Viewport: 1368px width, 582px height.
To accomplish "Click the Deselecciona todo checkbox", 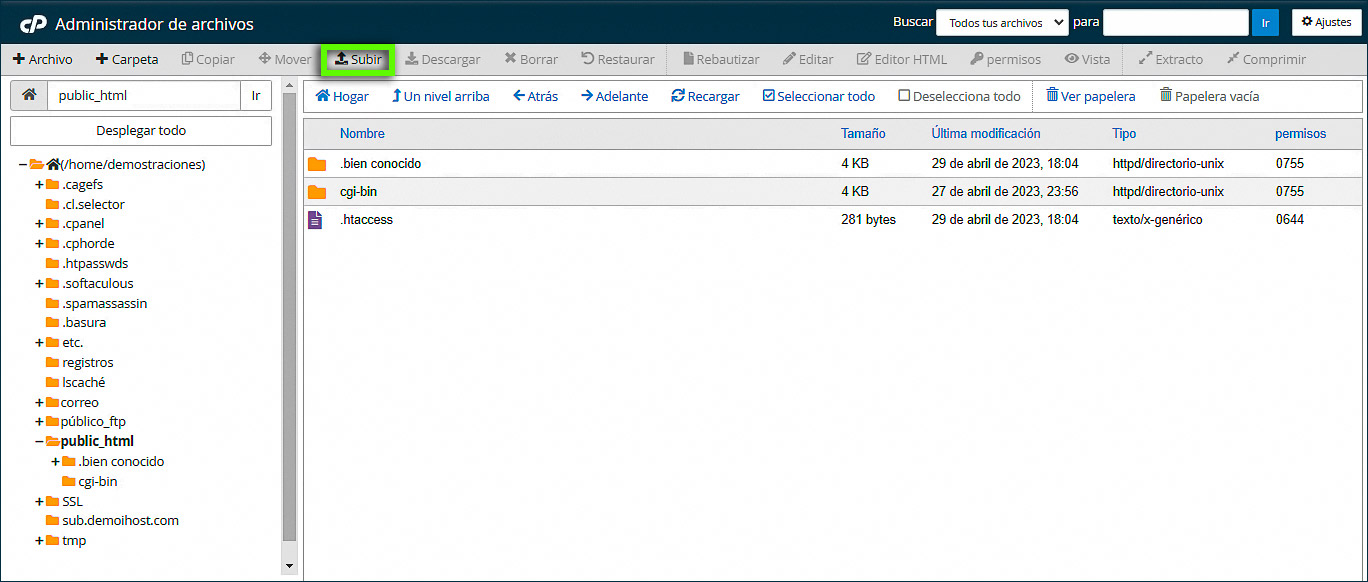I will click(x=904, y=96).
